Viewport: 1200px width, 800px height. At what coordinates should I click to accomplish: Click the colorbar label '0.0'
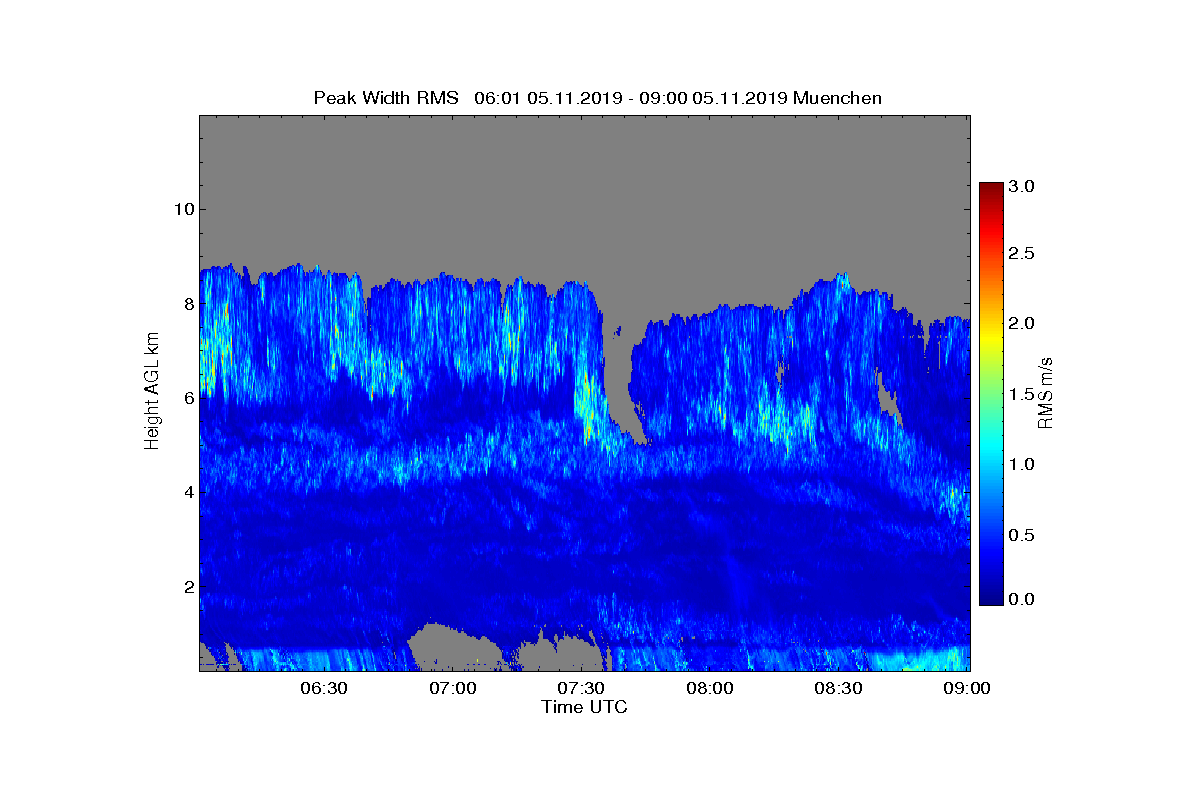pyautogui.click(x=1021, y=599)
